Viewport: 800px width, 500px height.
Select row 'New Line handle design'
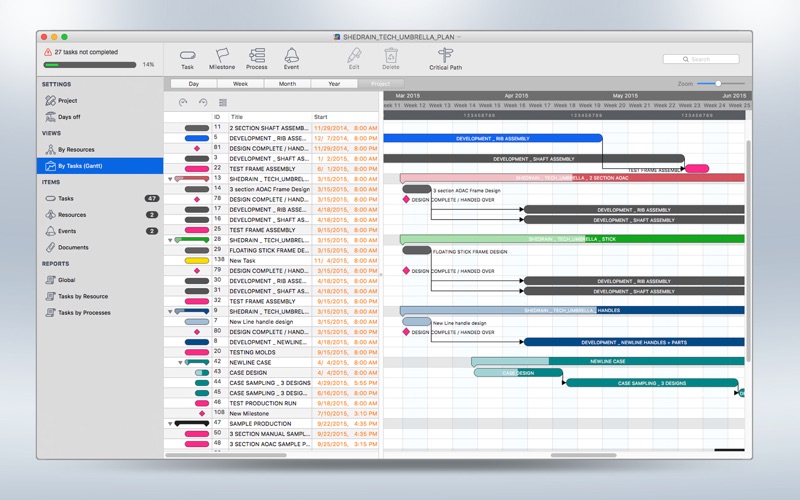(271, 322)
